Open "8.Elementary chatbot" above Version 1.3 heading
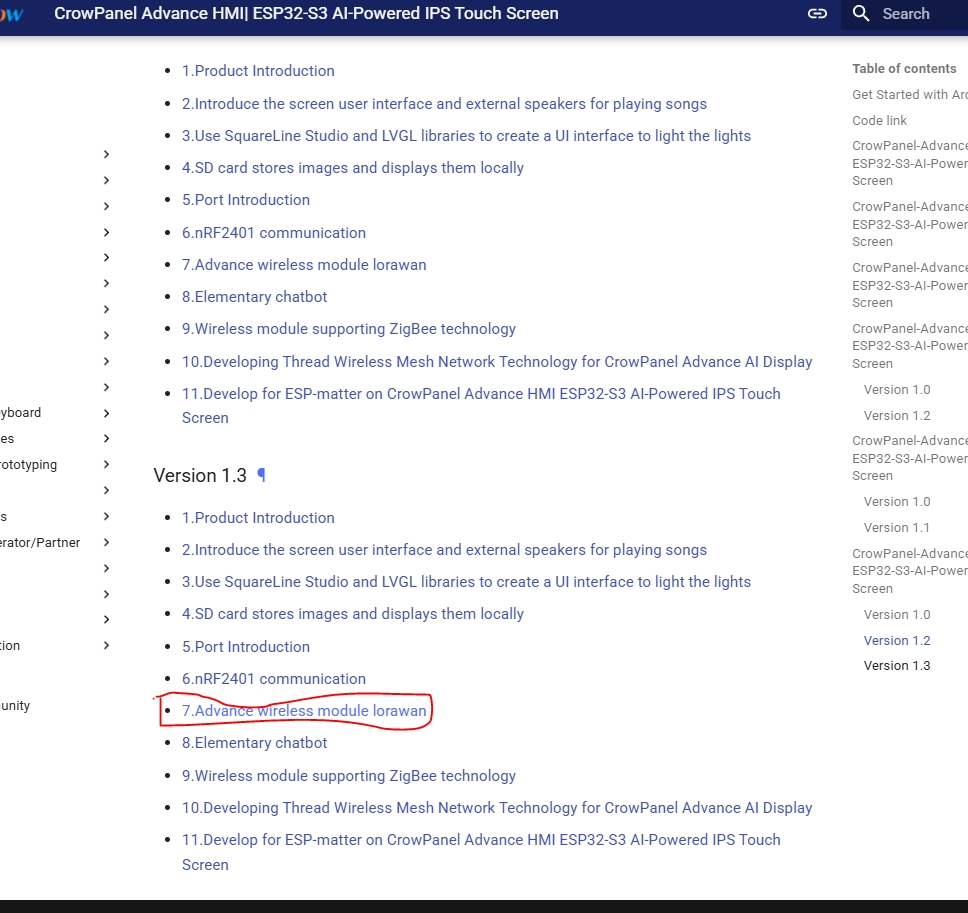 [x=254, y=297]
